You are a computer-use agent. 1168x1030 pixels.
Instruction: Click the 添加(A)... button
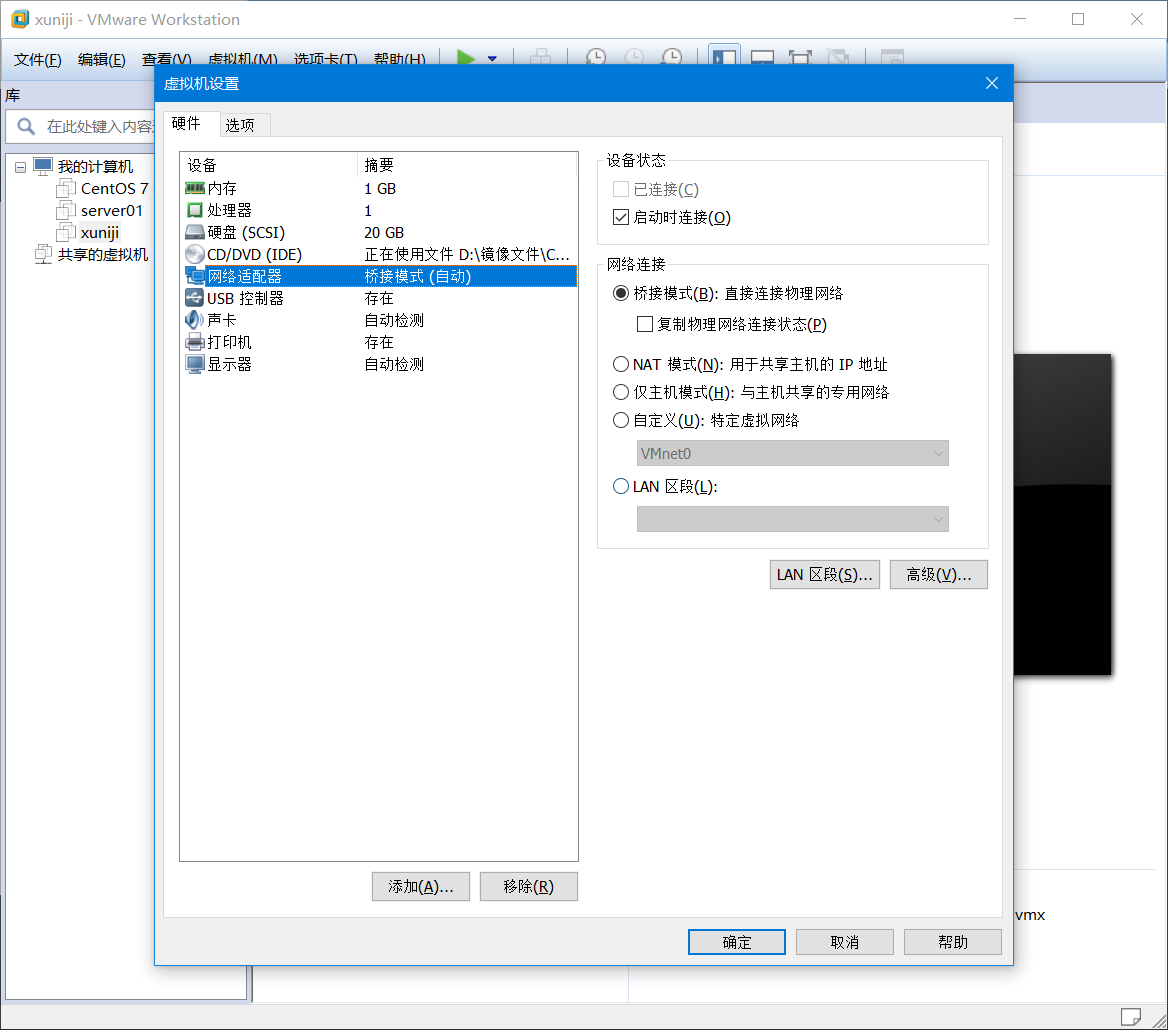tap(421, 886)
